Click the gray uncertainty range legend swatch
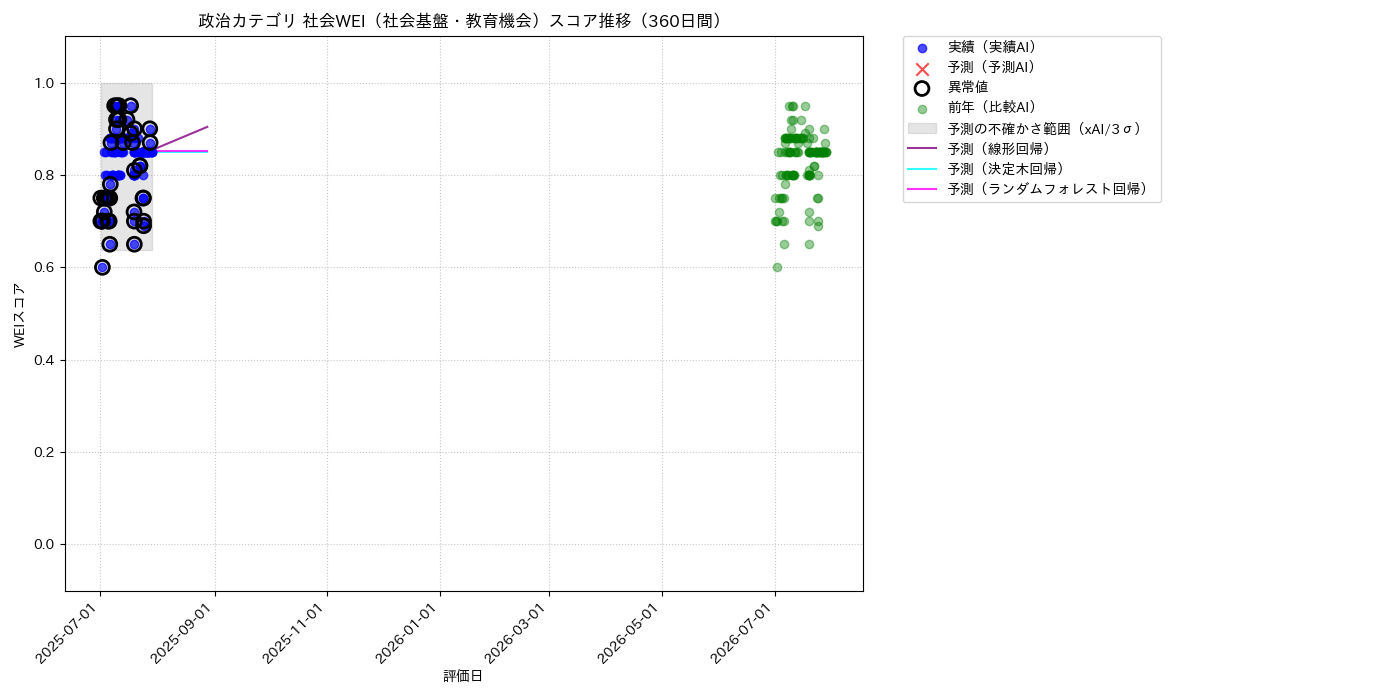The width and height of the screenshot is (1400, 700). pos(922,129)
